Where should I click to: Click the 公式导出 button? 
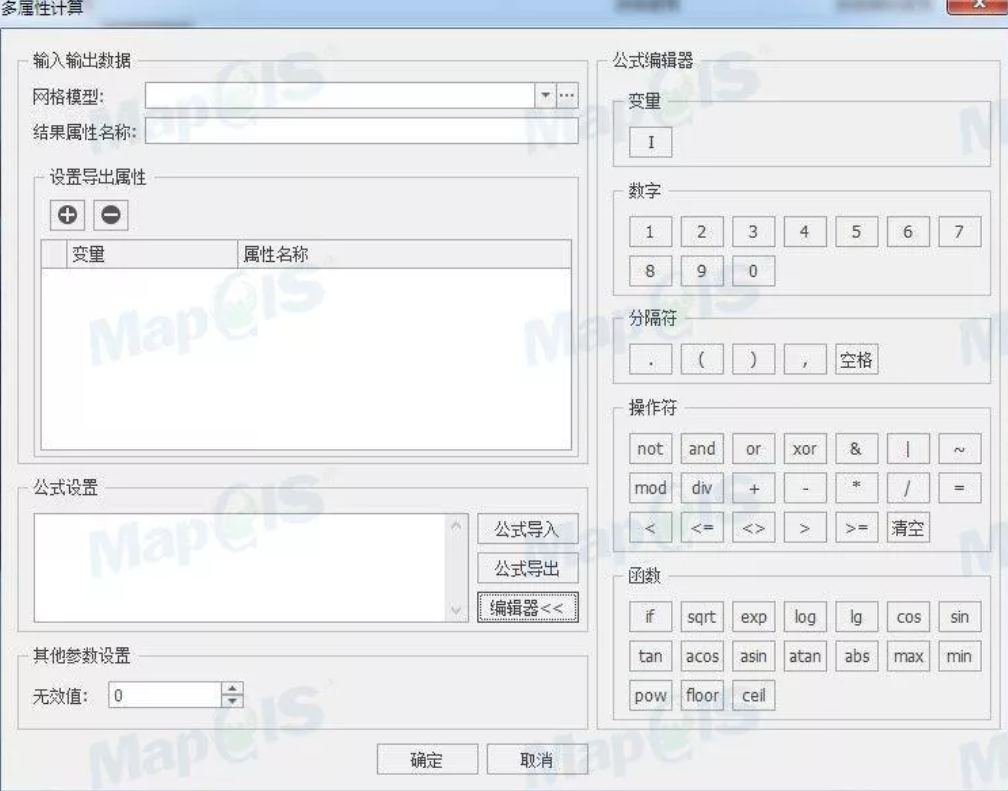(x=528, y=568)
